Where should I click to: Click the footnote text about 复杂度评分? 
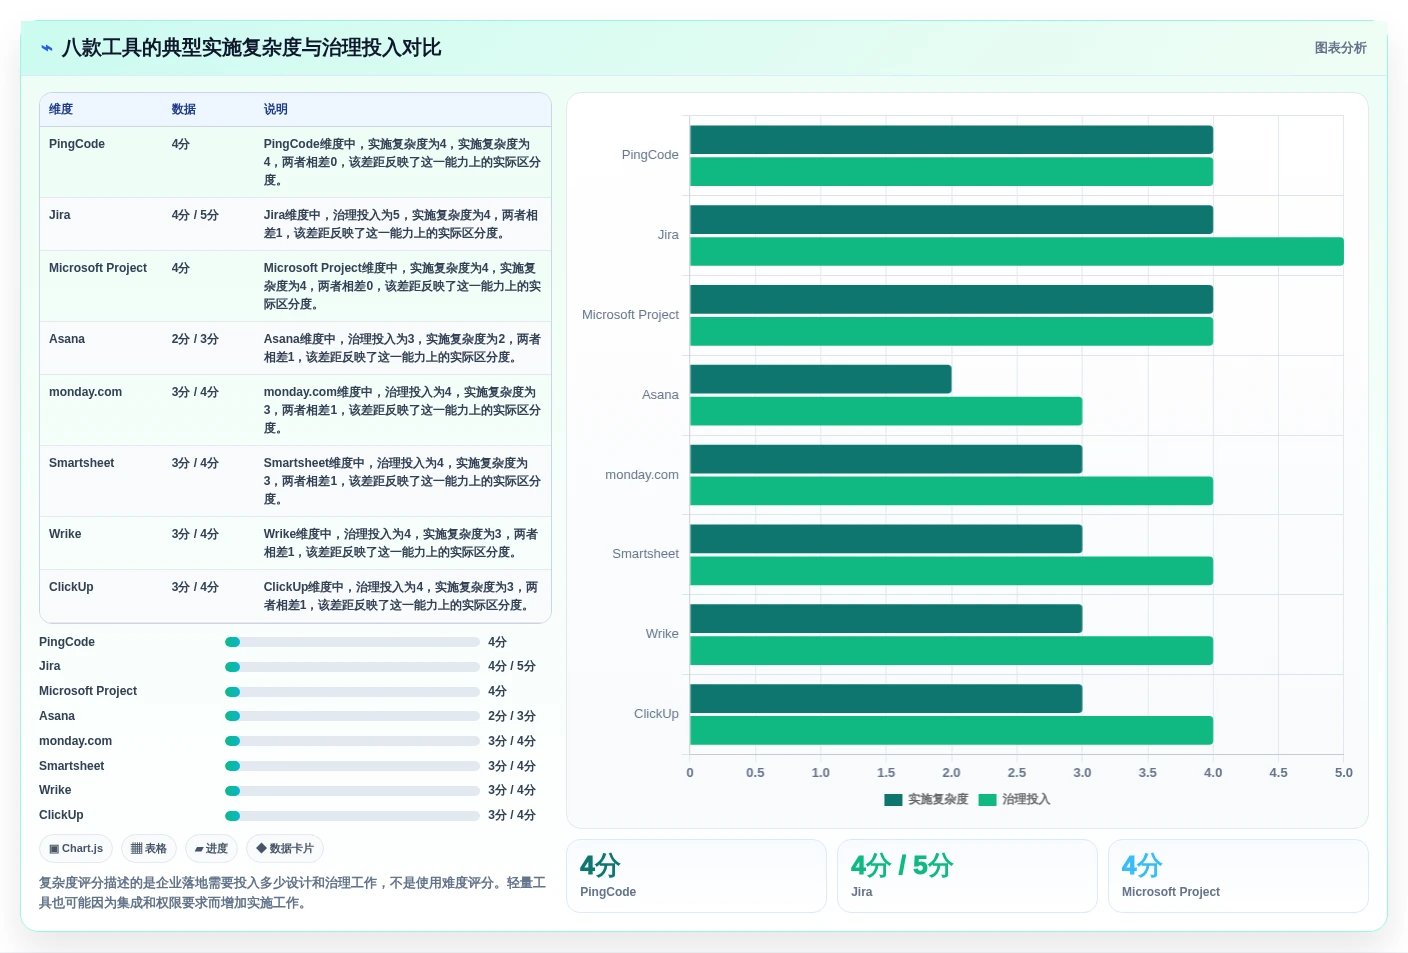point(292,893)
